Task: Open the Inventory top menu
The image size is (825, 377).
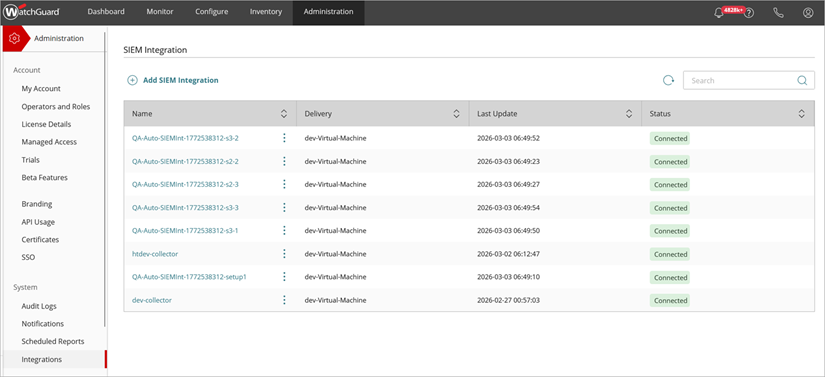Action: [266, 12]
